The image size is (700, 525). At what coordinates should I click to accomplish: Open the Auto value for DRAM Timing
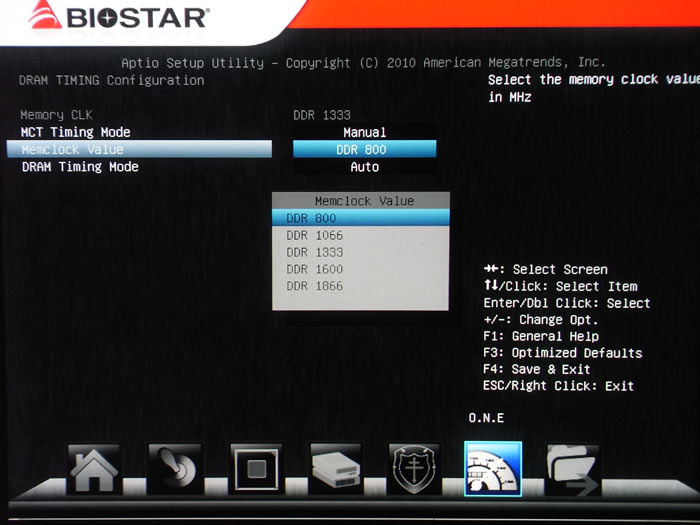click(x=365, y=167)
